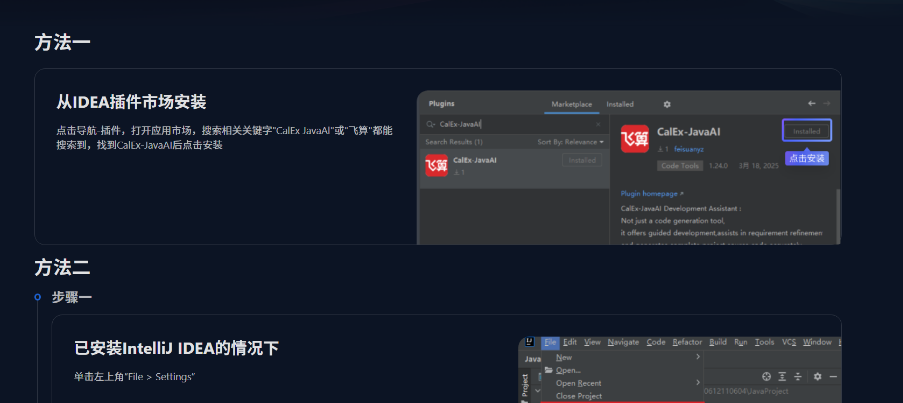Switch to the Installed tab
Screen dimensions: 903x403
click(619, 104)
